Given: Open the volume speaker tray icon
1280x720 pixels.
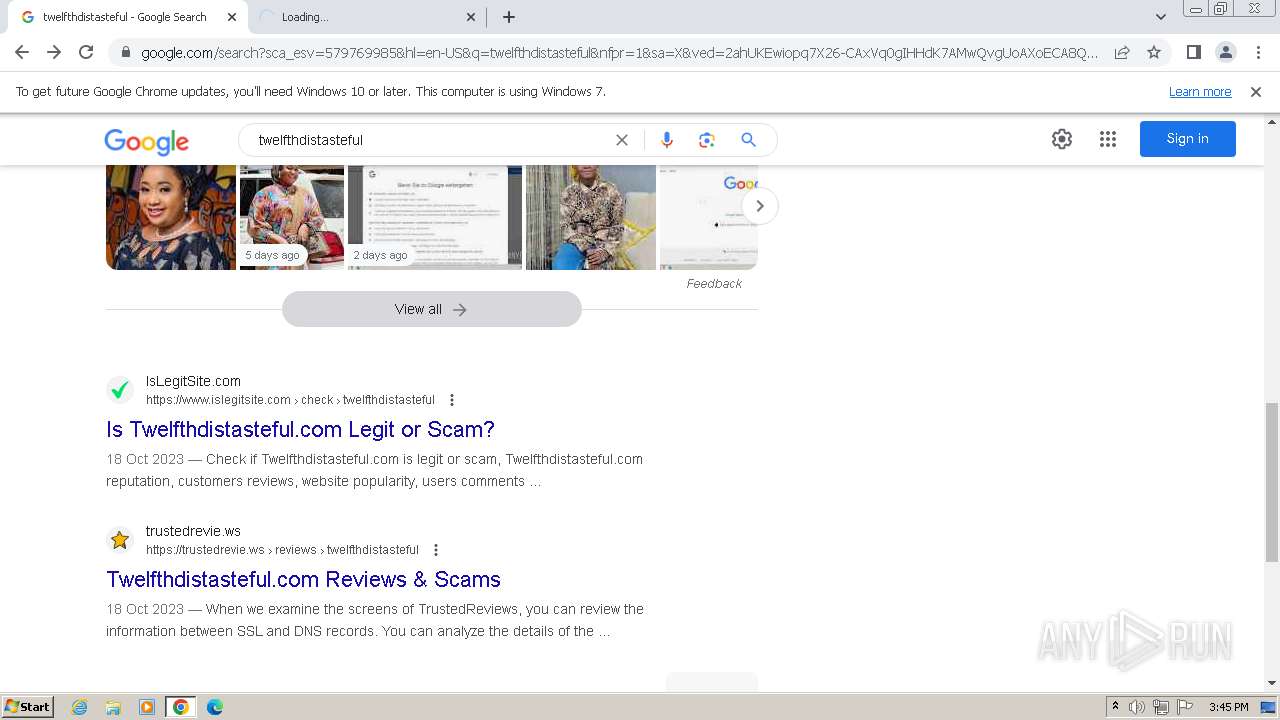Looking at the screenshot, I should point(1137,707).
